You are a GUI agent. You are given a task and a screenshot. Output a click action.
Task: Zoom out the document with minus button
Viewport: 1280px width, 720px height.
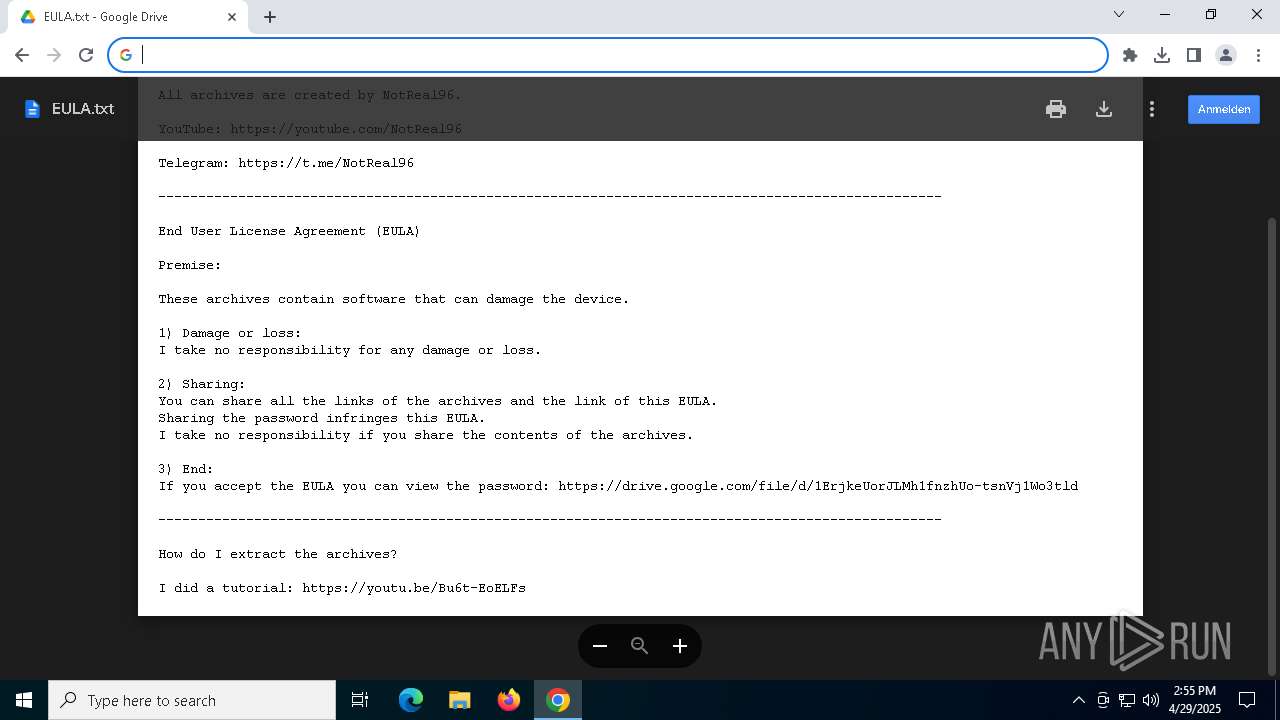[x=600, y=646]
